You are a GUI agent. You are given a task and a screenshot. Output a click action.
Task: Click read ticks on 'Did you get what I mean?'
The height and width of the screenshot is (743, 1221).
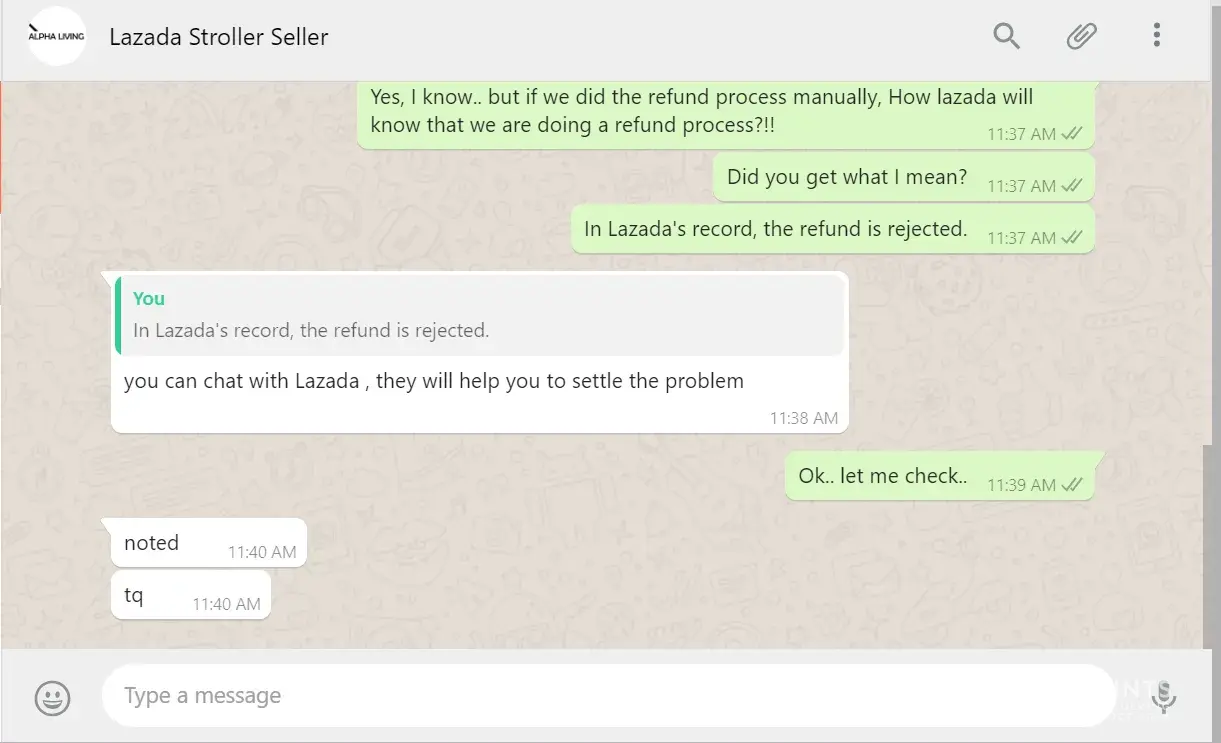pos(1072,186)
